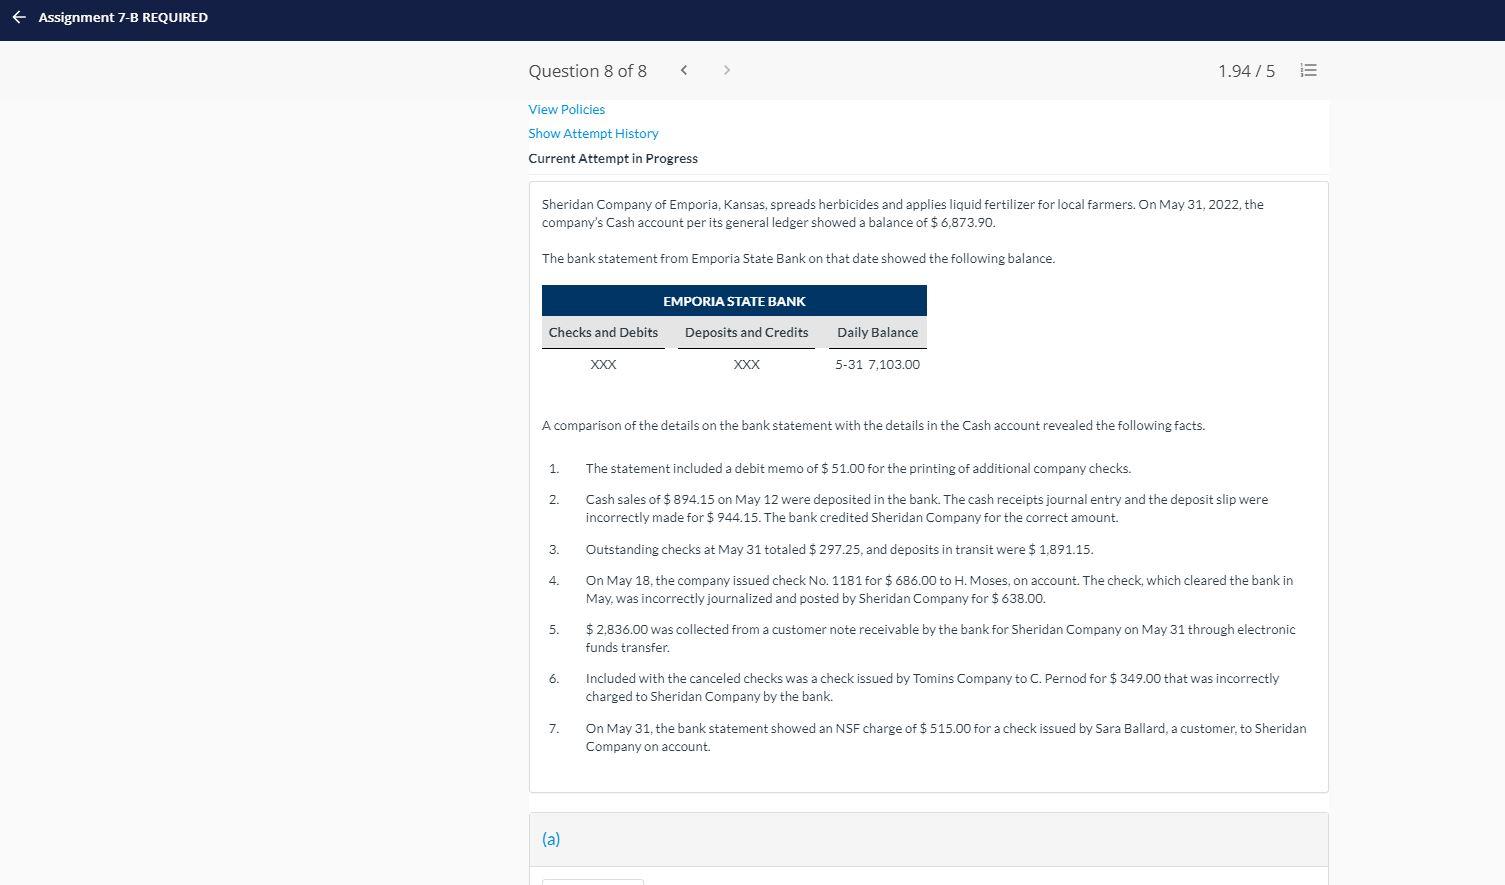Go to the previous question chevron
The width and height of the screenshot is (1505, 885).
click(683, 70)
